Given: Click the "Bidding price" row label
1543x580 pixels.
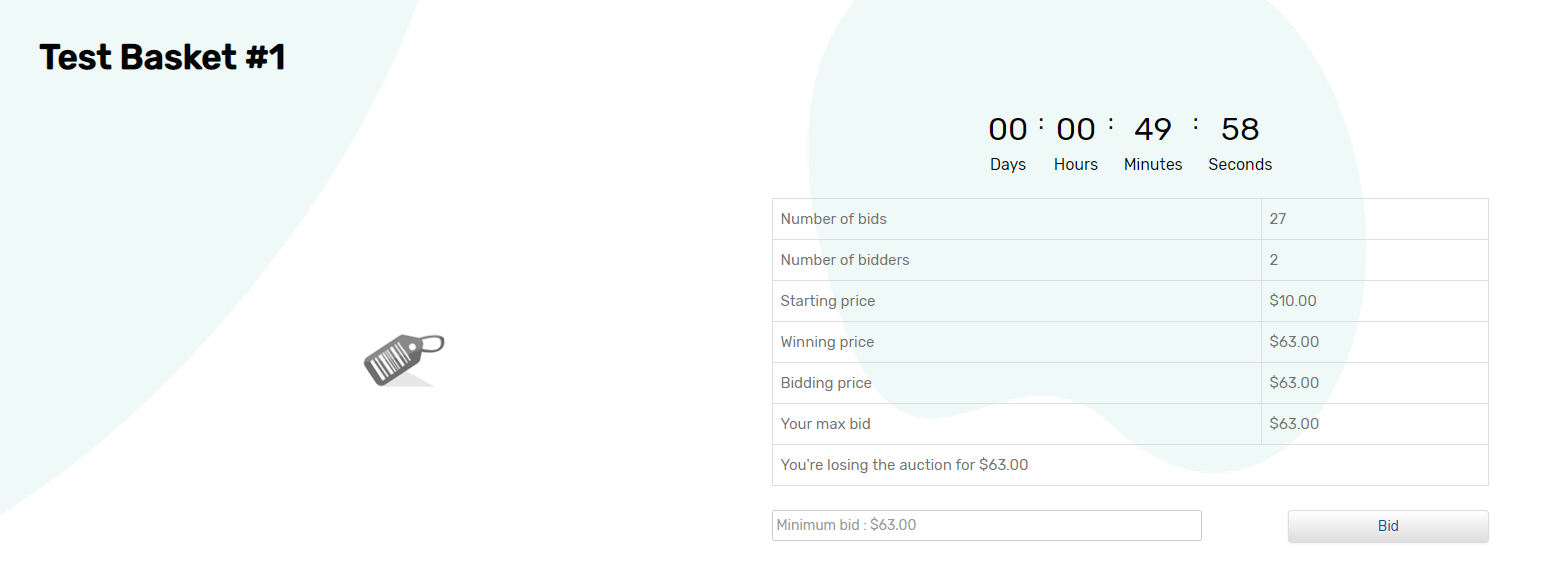Looking at the screenshot, I should [x=826, y=383].
